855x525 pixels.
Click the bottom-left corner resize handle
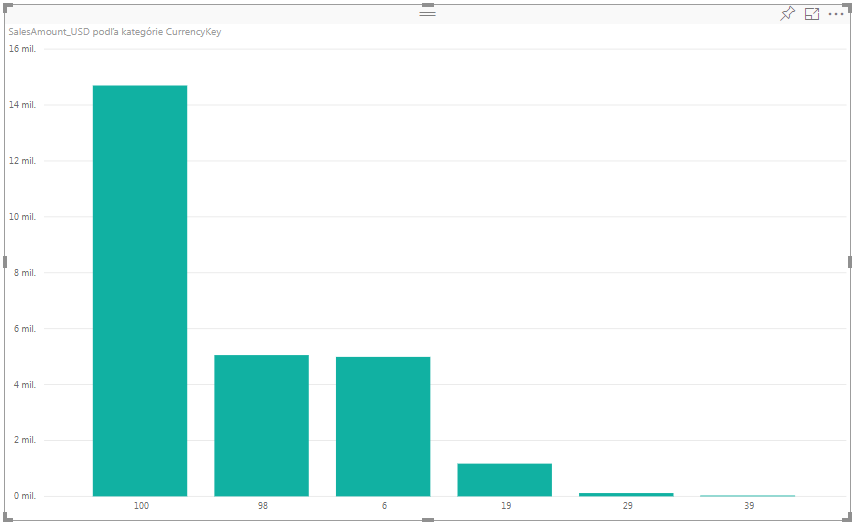[x=7, y=517]
